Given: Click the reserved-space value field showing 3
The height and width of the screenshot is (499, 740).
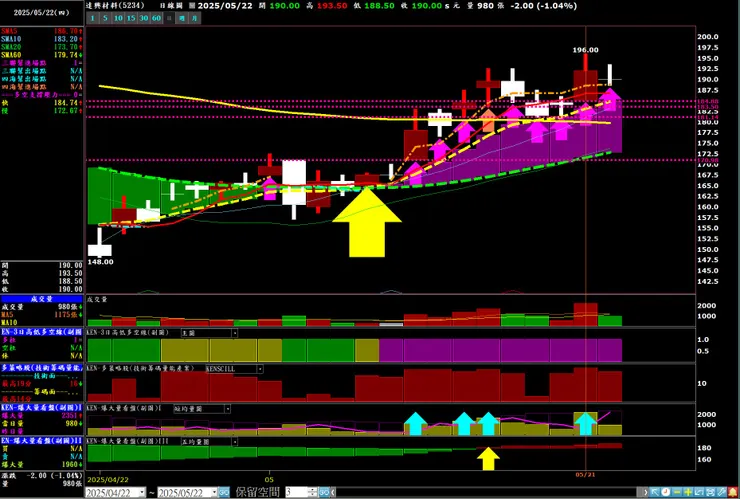Looking at the screenshot, I should point(296,492).
